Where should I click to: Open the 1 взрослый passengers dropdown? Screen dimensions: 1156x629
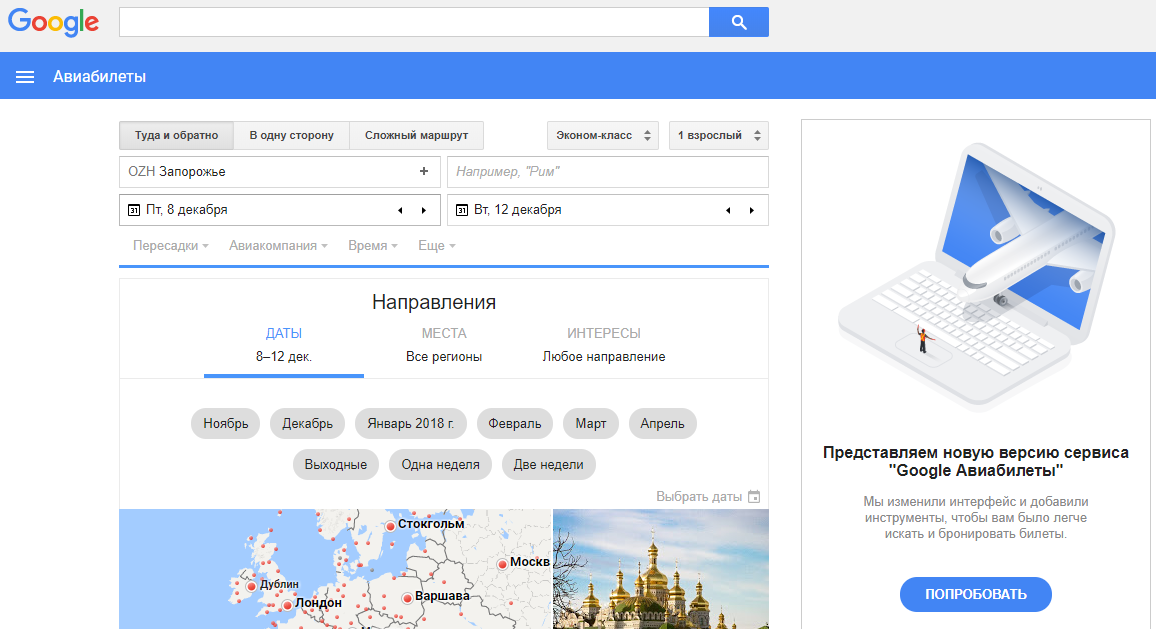click(719, 136)
